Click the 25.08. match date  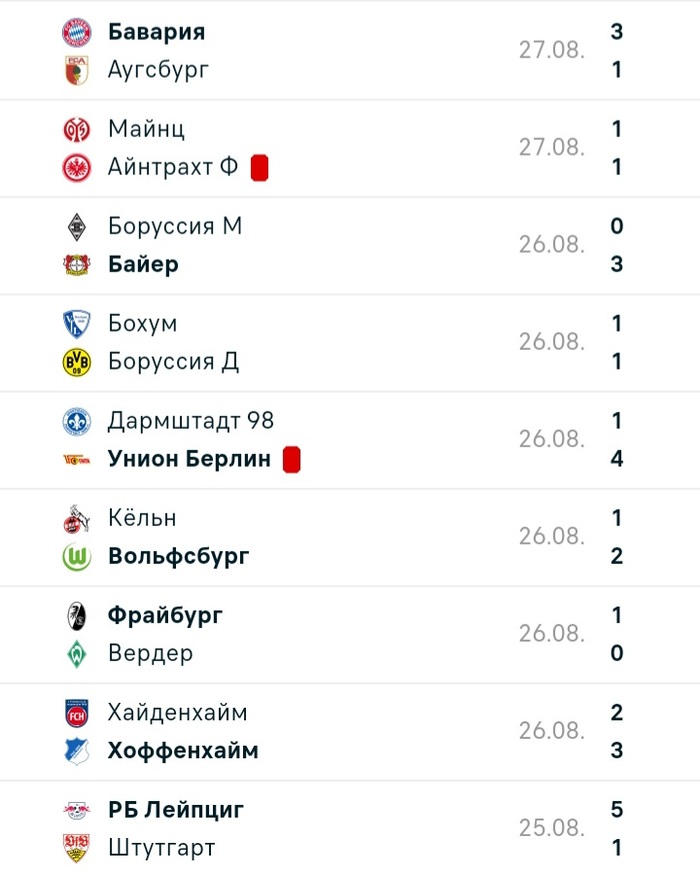click(551, 828)
